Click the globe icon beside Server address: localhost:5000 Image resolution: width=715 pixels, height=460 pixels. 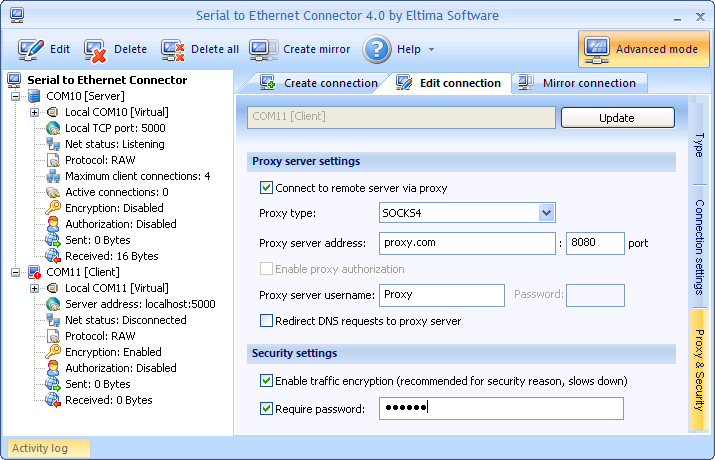pos(53,304)
